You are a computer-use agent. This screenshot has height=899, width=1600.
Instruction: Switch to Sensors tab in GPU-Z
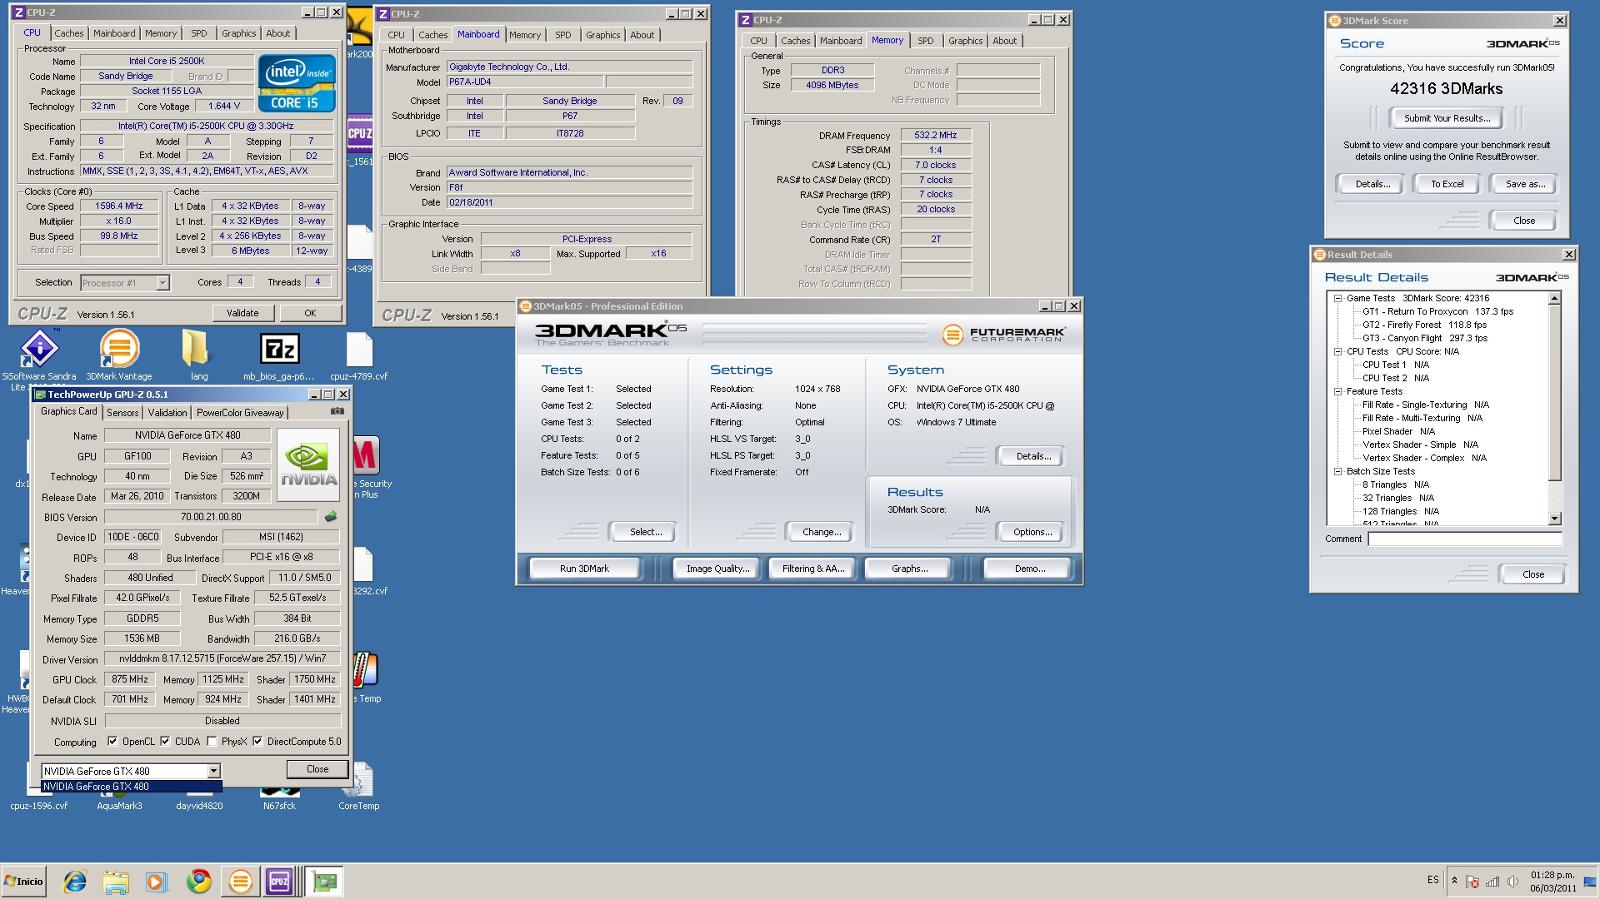coord(123,412)
